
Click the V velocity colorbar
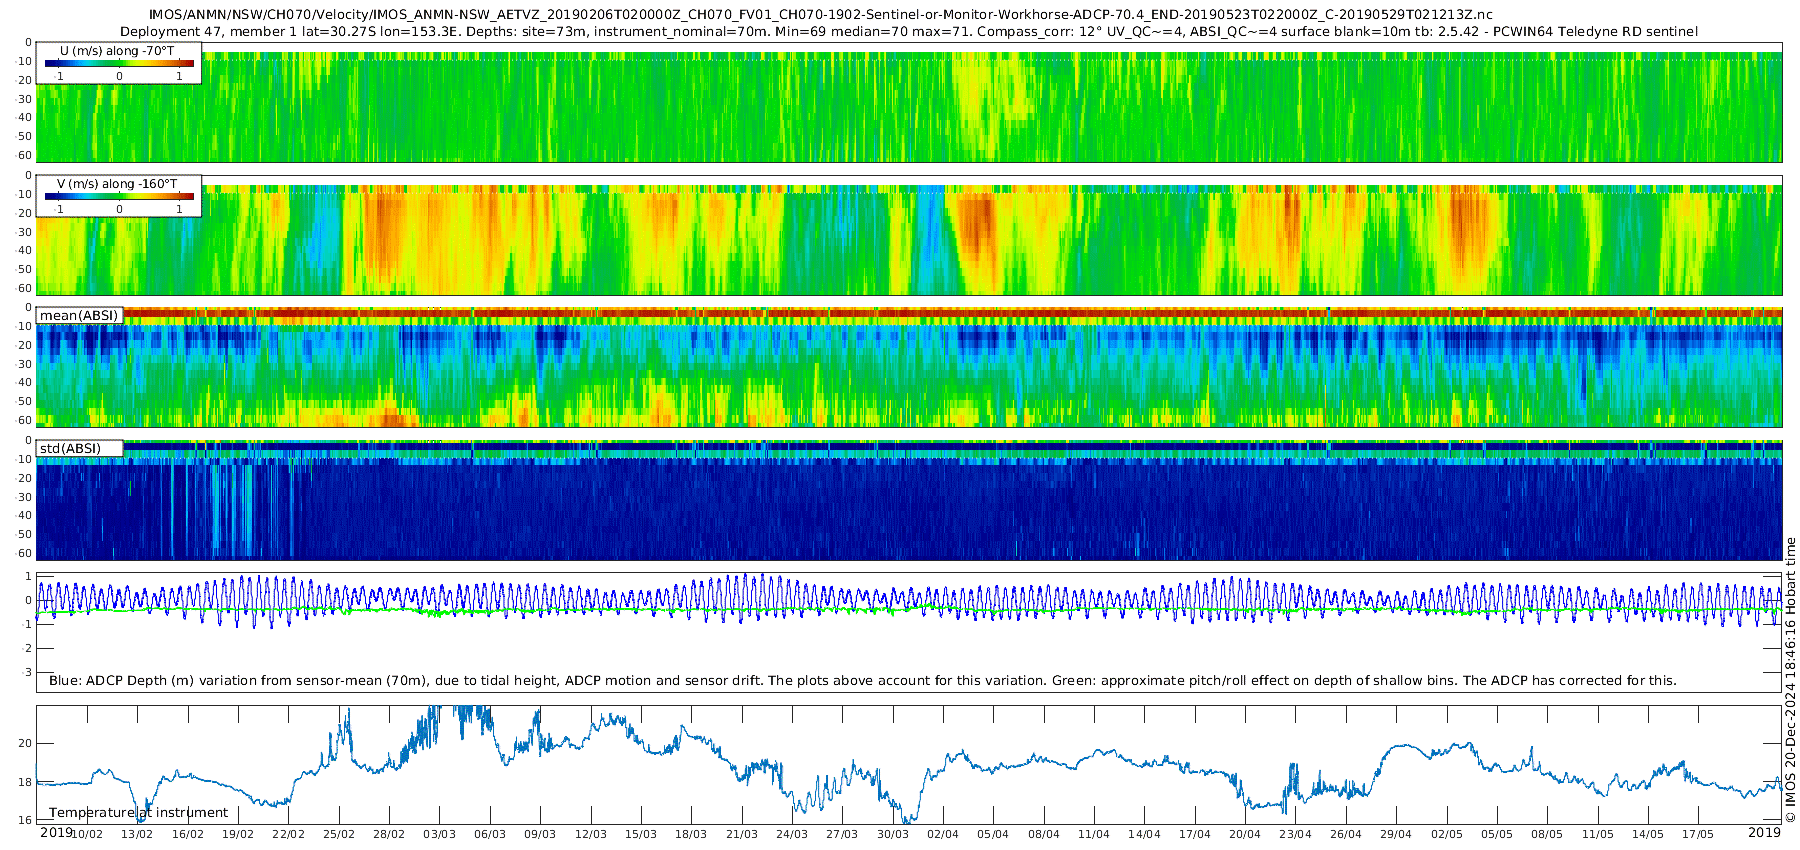click(x=119, y=197)
